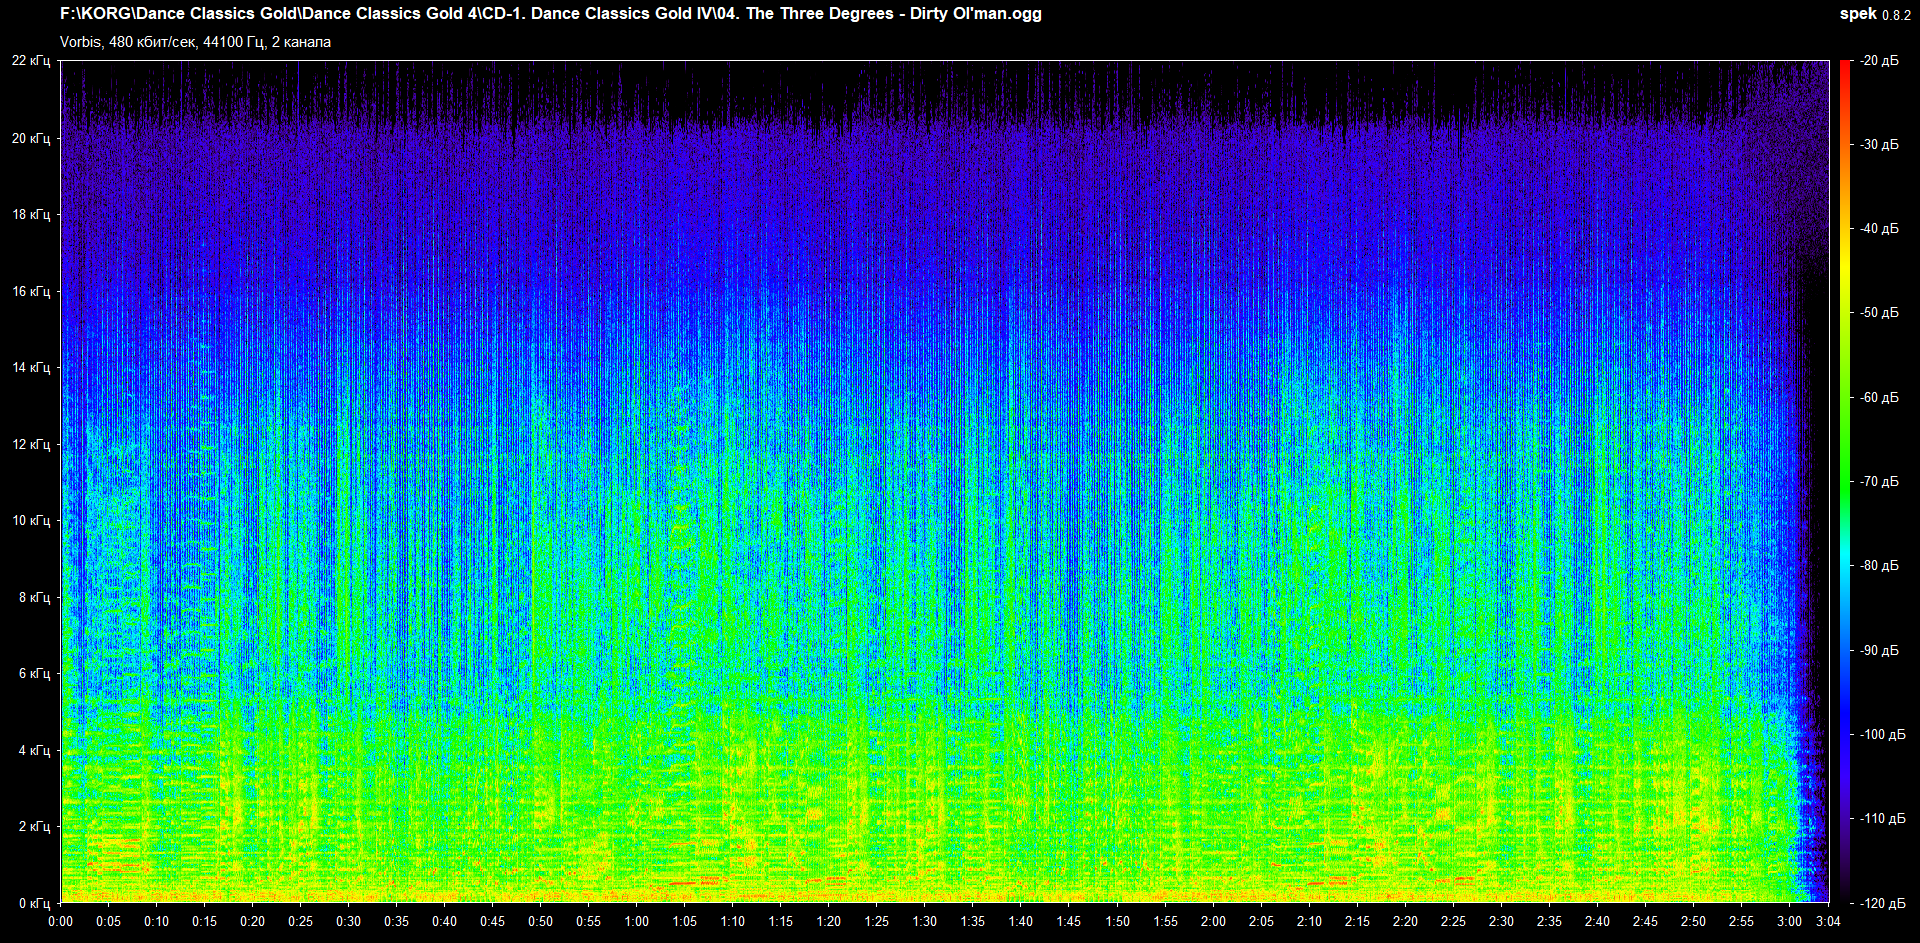Select the 1:30 time axis marker
Viewport: 1920px width, 943px height.
coord(924,921)
